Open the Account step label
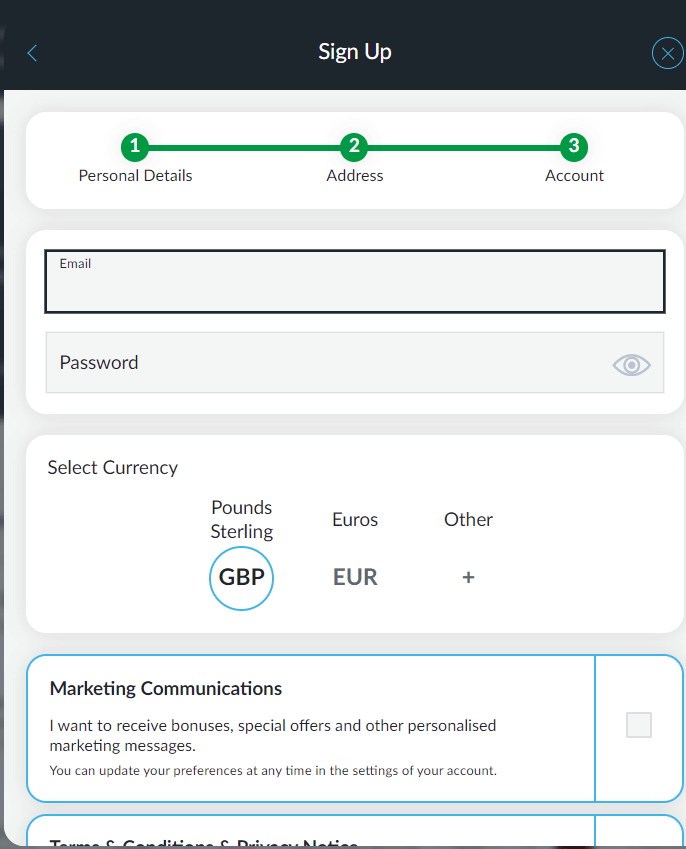 (x=574, y=176)
